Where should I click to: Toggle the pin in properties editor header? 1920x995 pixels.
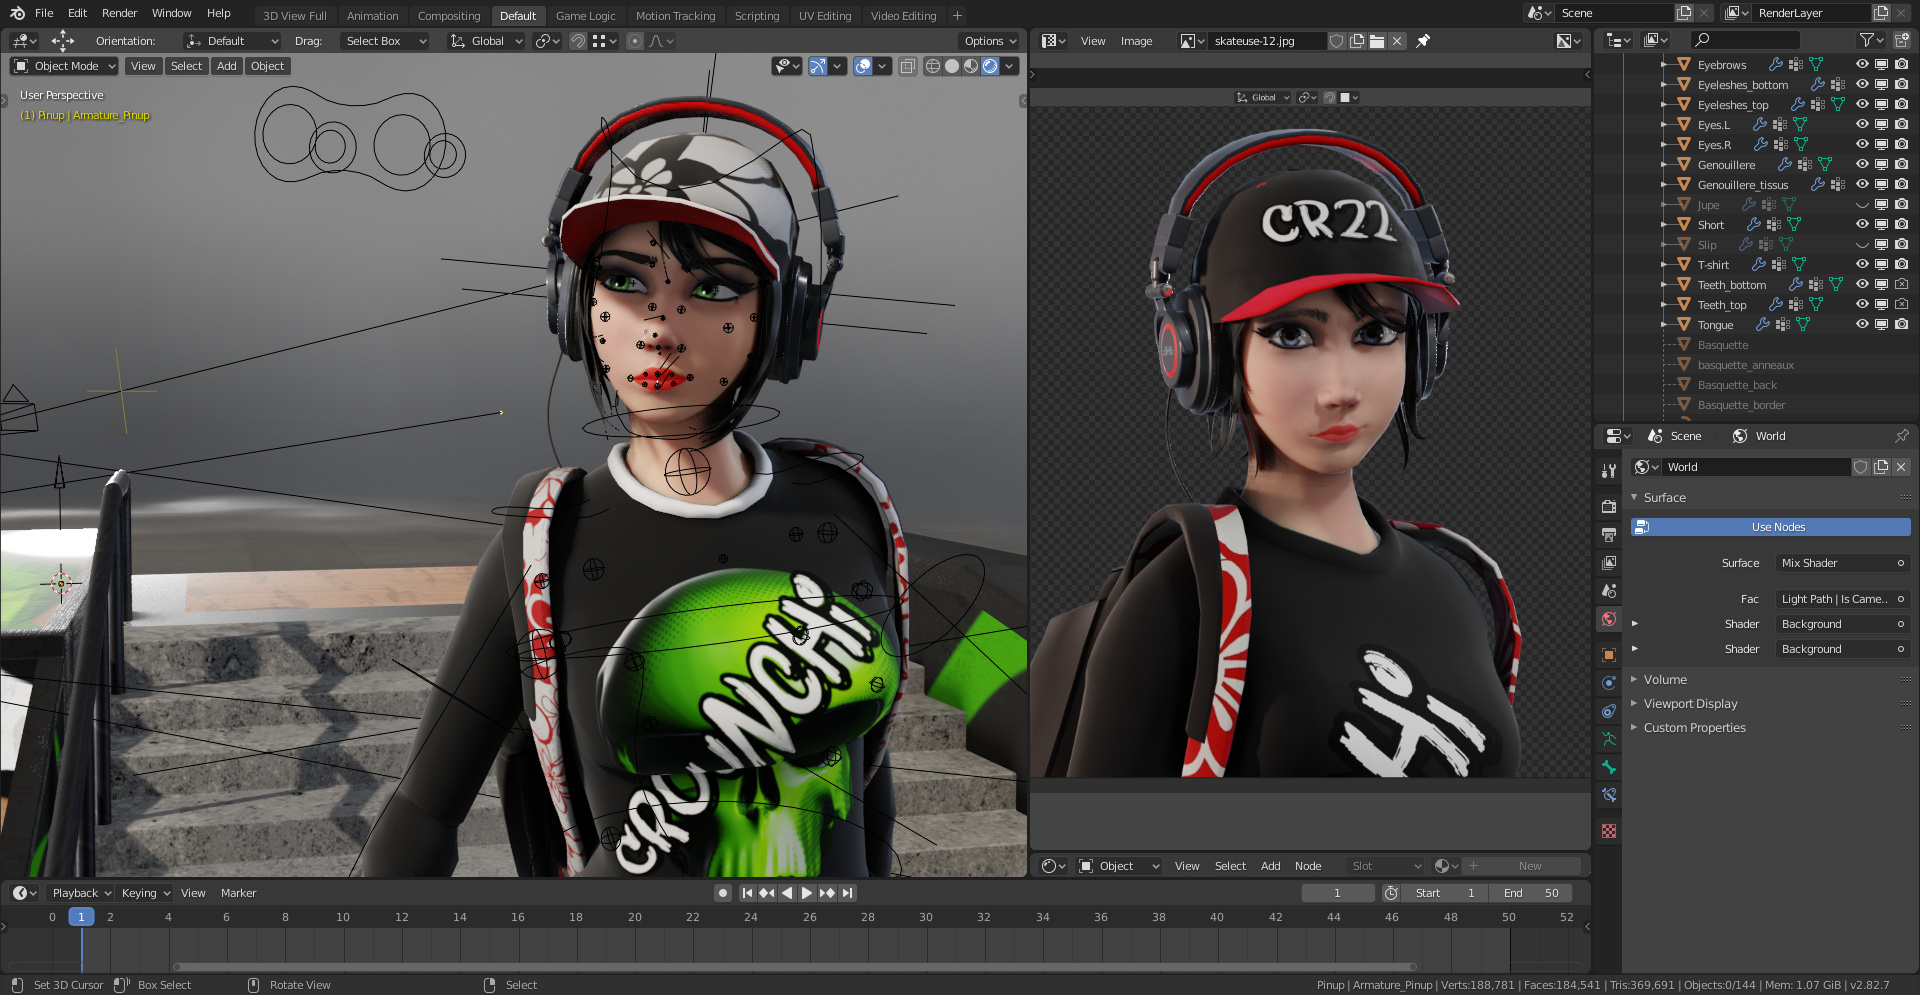pos(1901,436)
